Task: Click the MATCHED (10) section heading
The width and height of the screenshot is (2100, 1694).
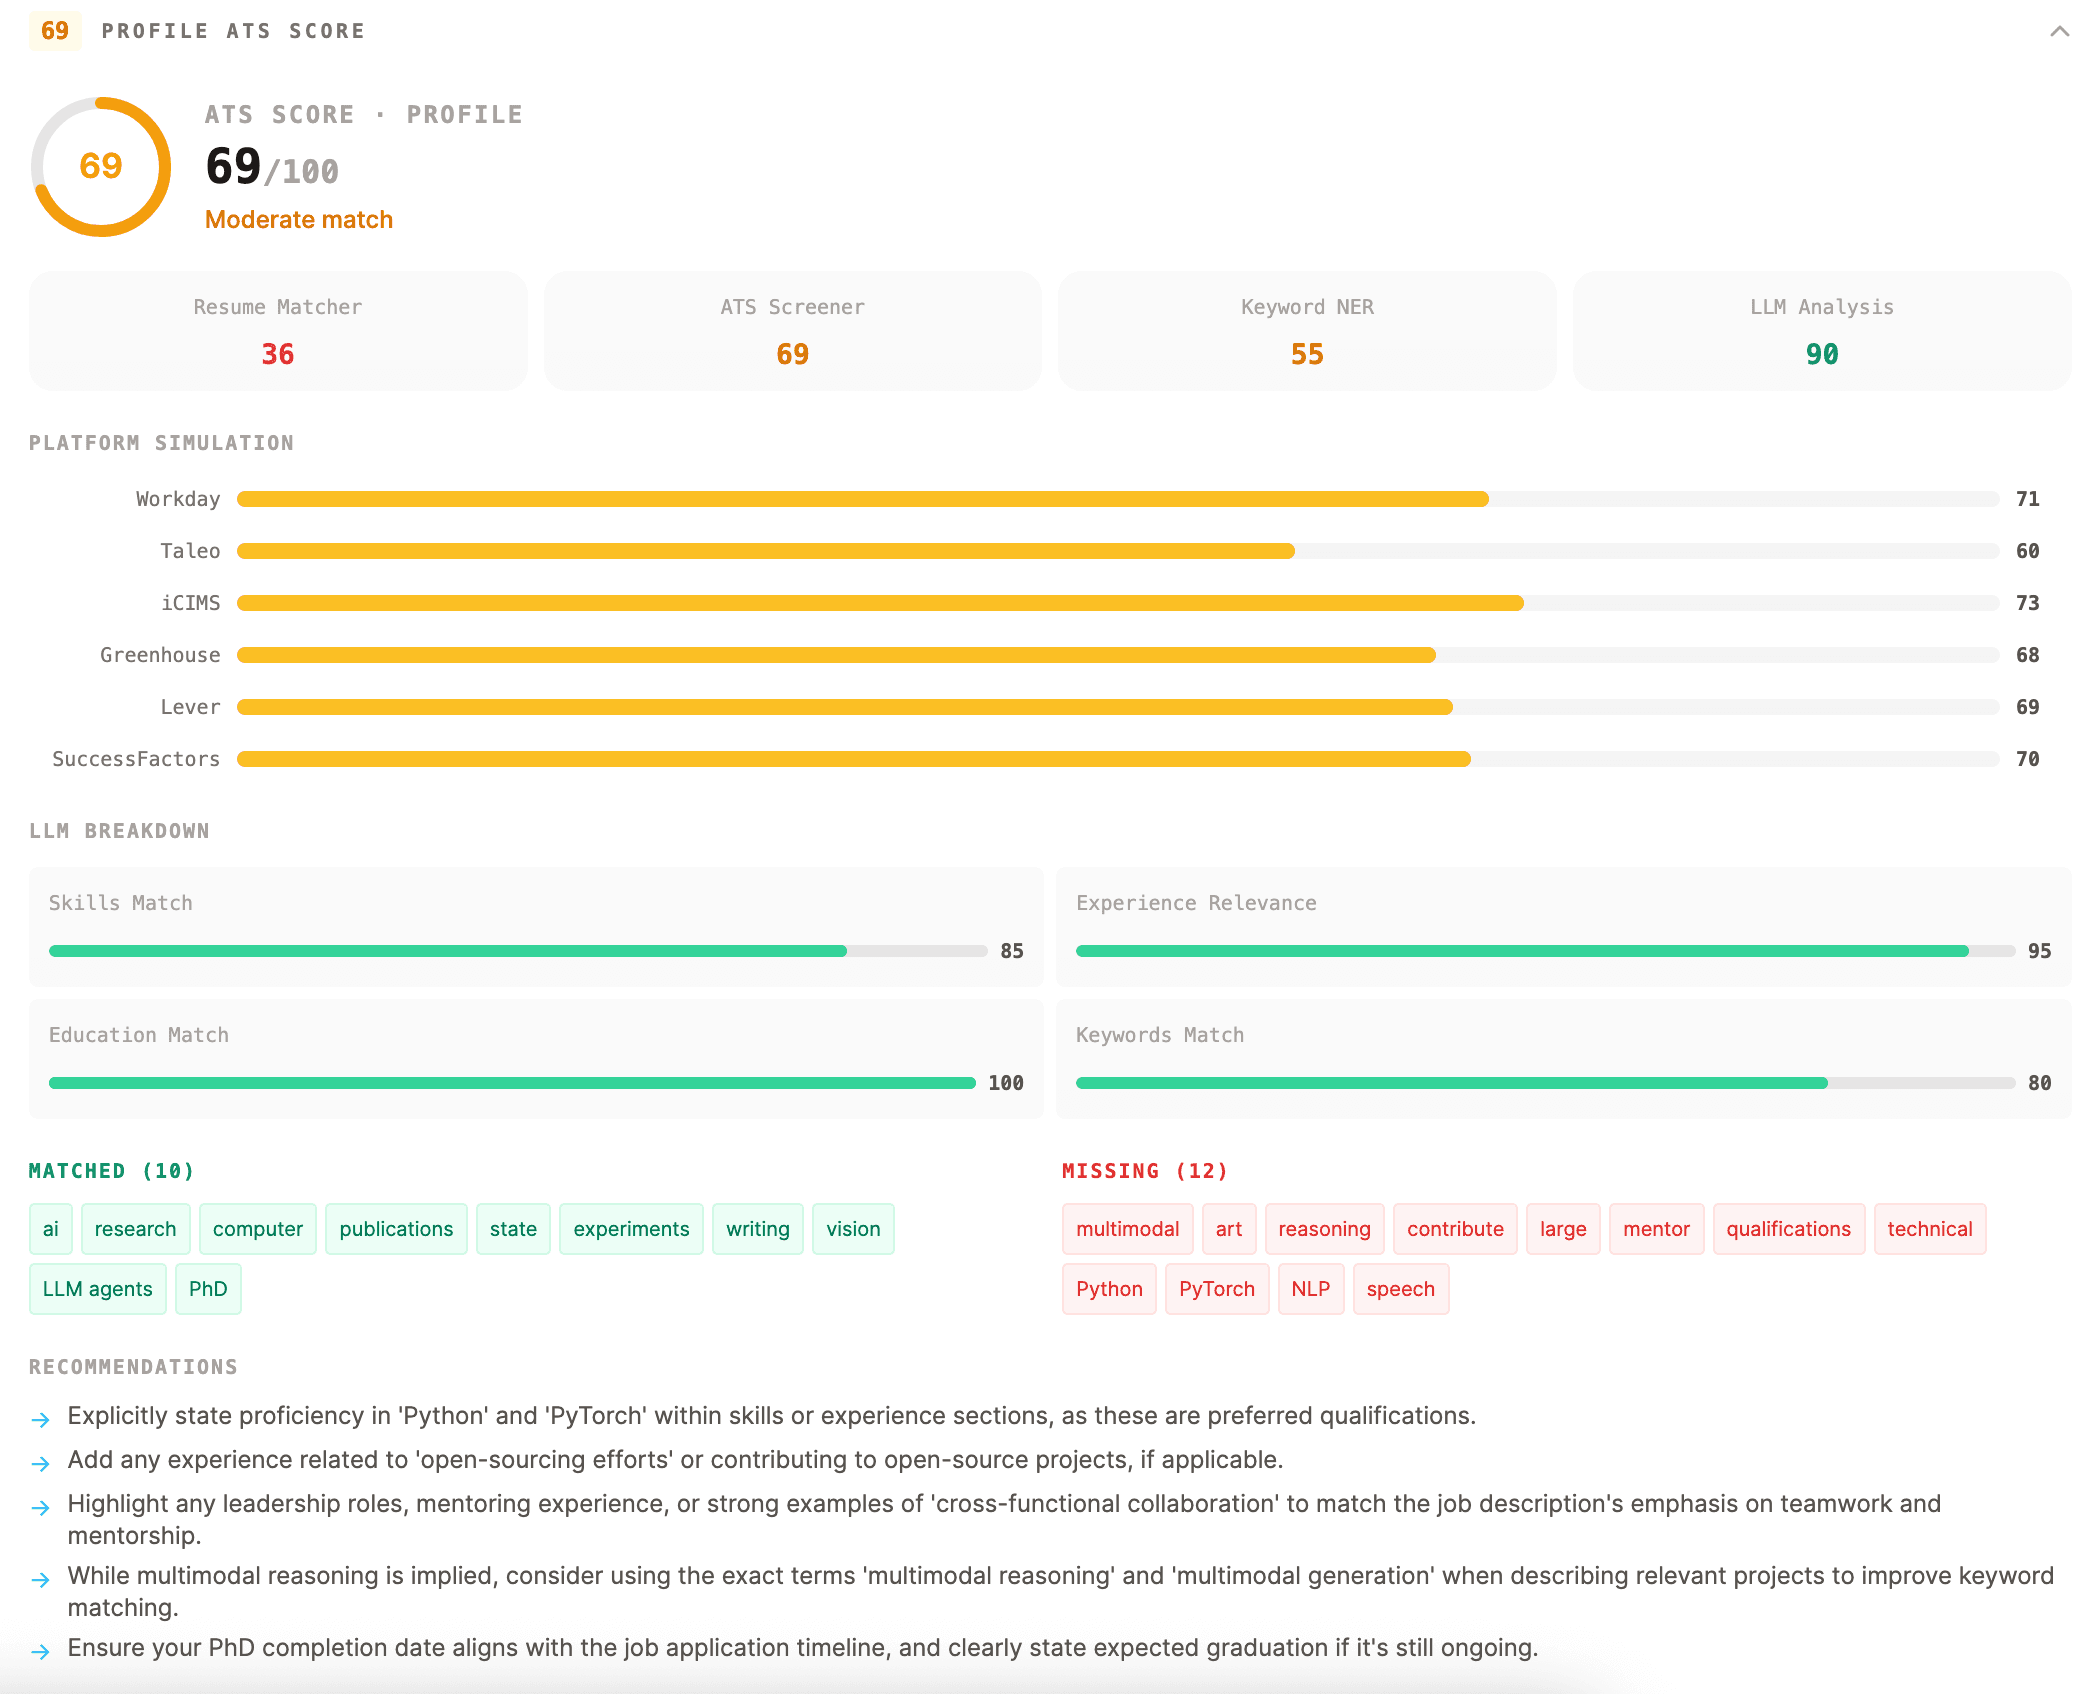Action: coord(110,1171)
